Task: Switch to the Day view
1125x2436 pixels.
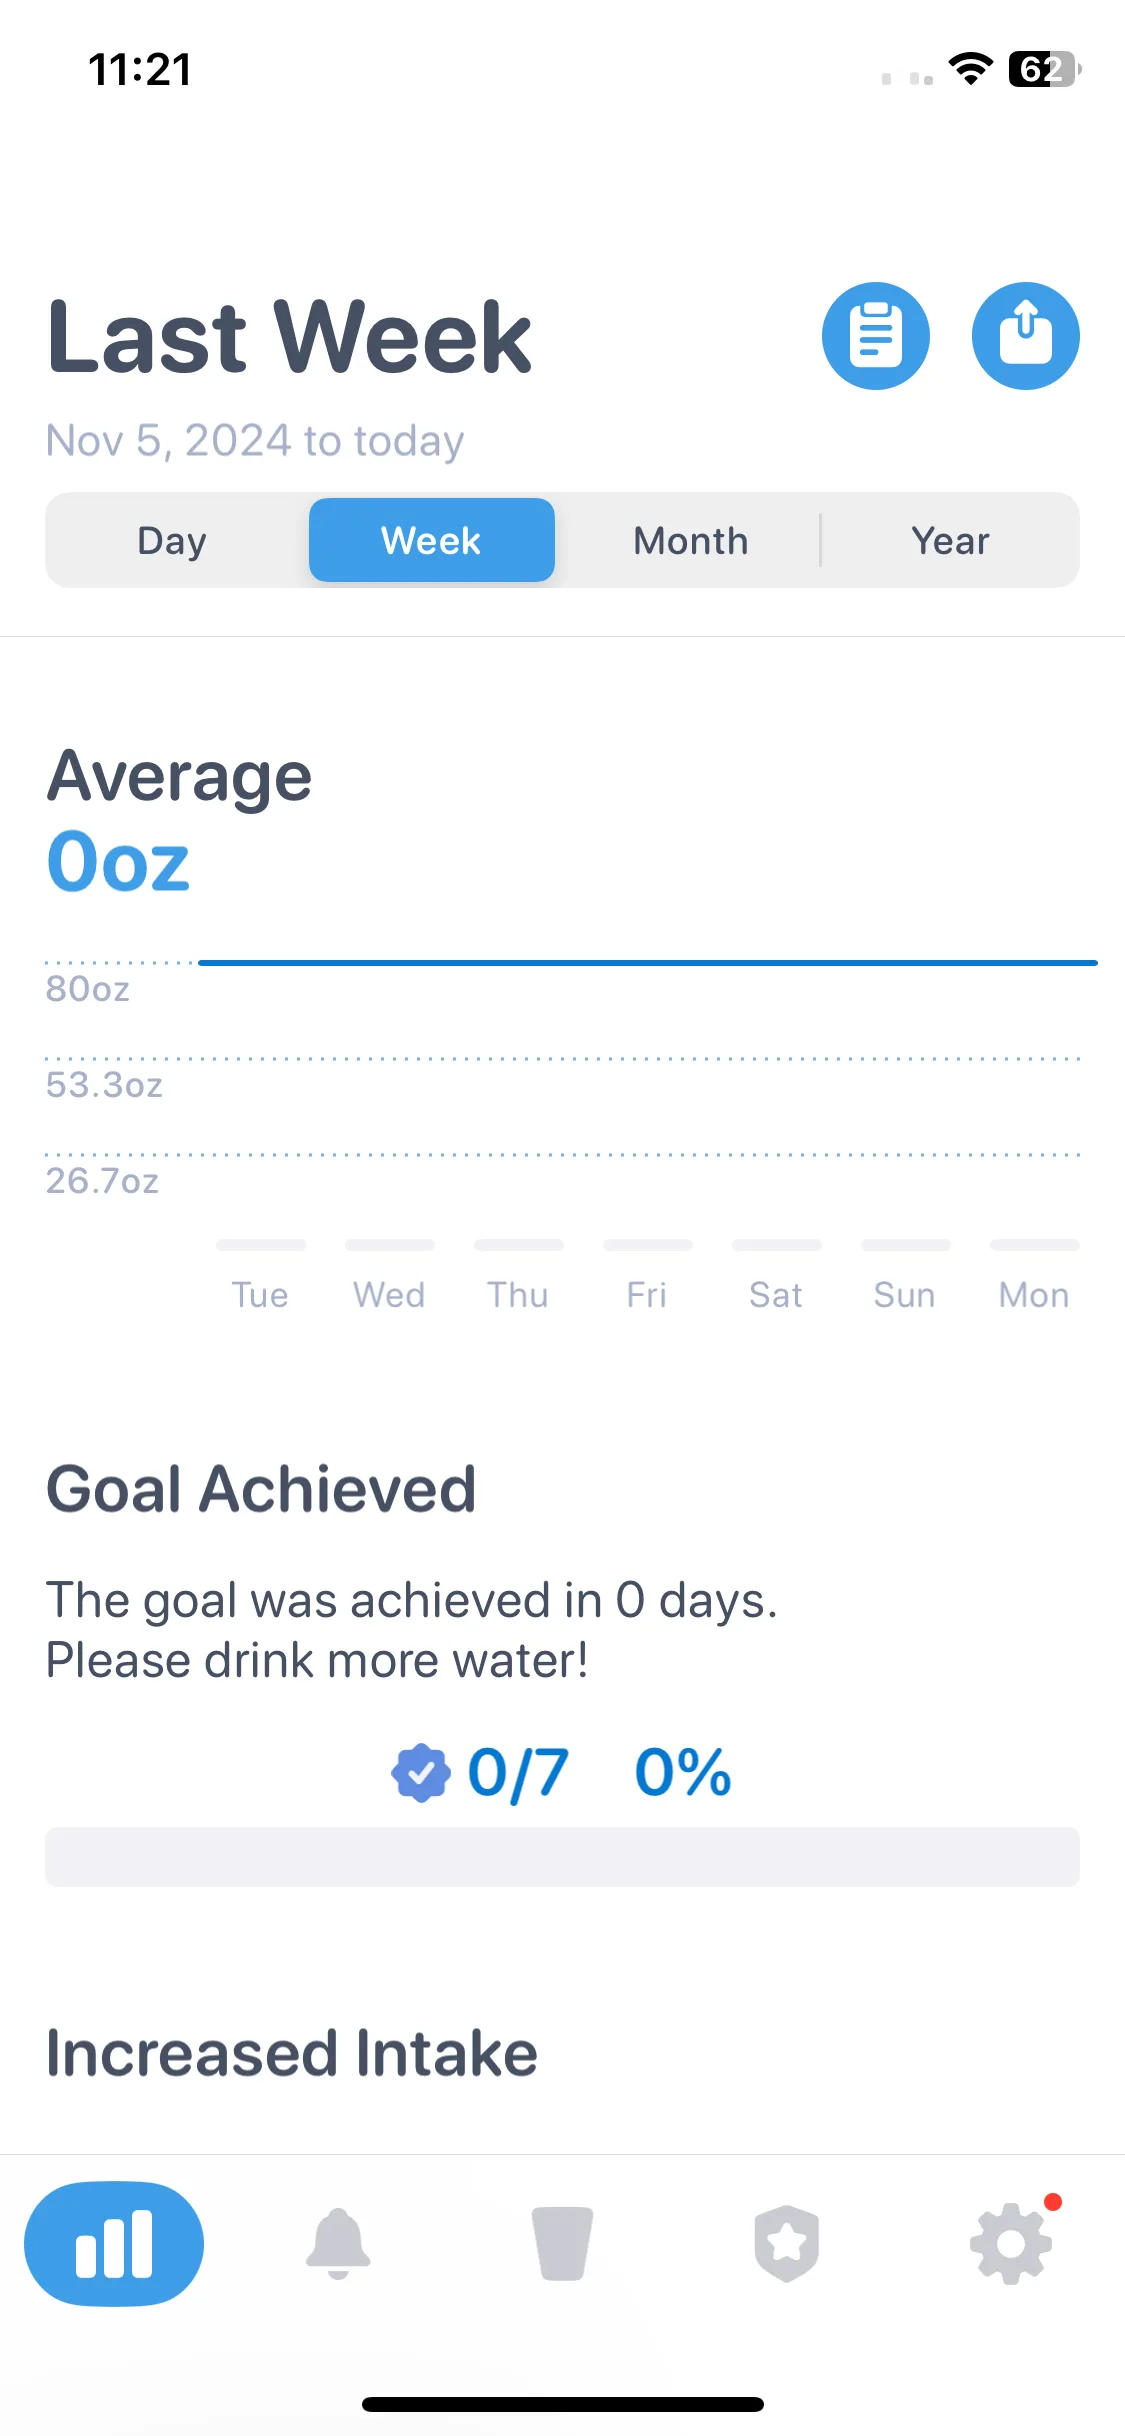Action: [x=172, y=540]
